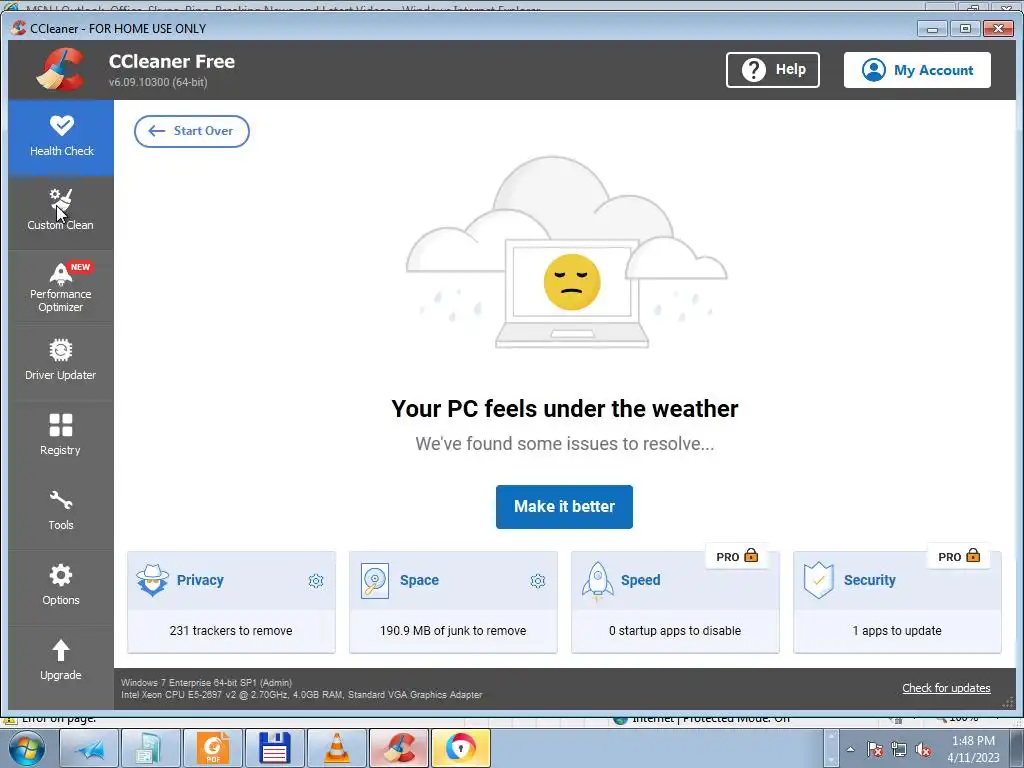Click the Privacy spy icon

(152, 580)
